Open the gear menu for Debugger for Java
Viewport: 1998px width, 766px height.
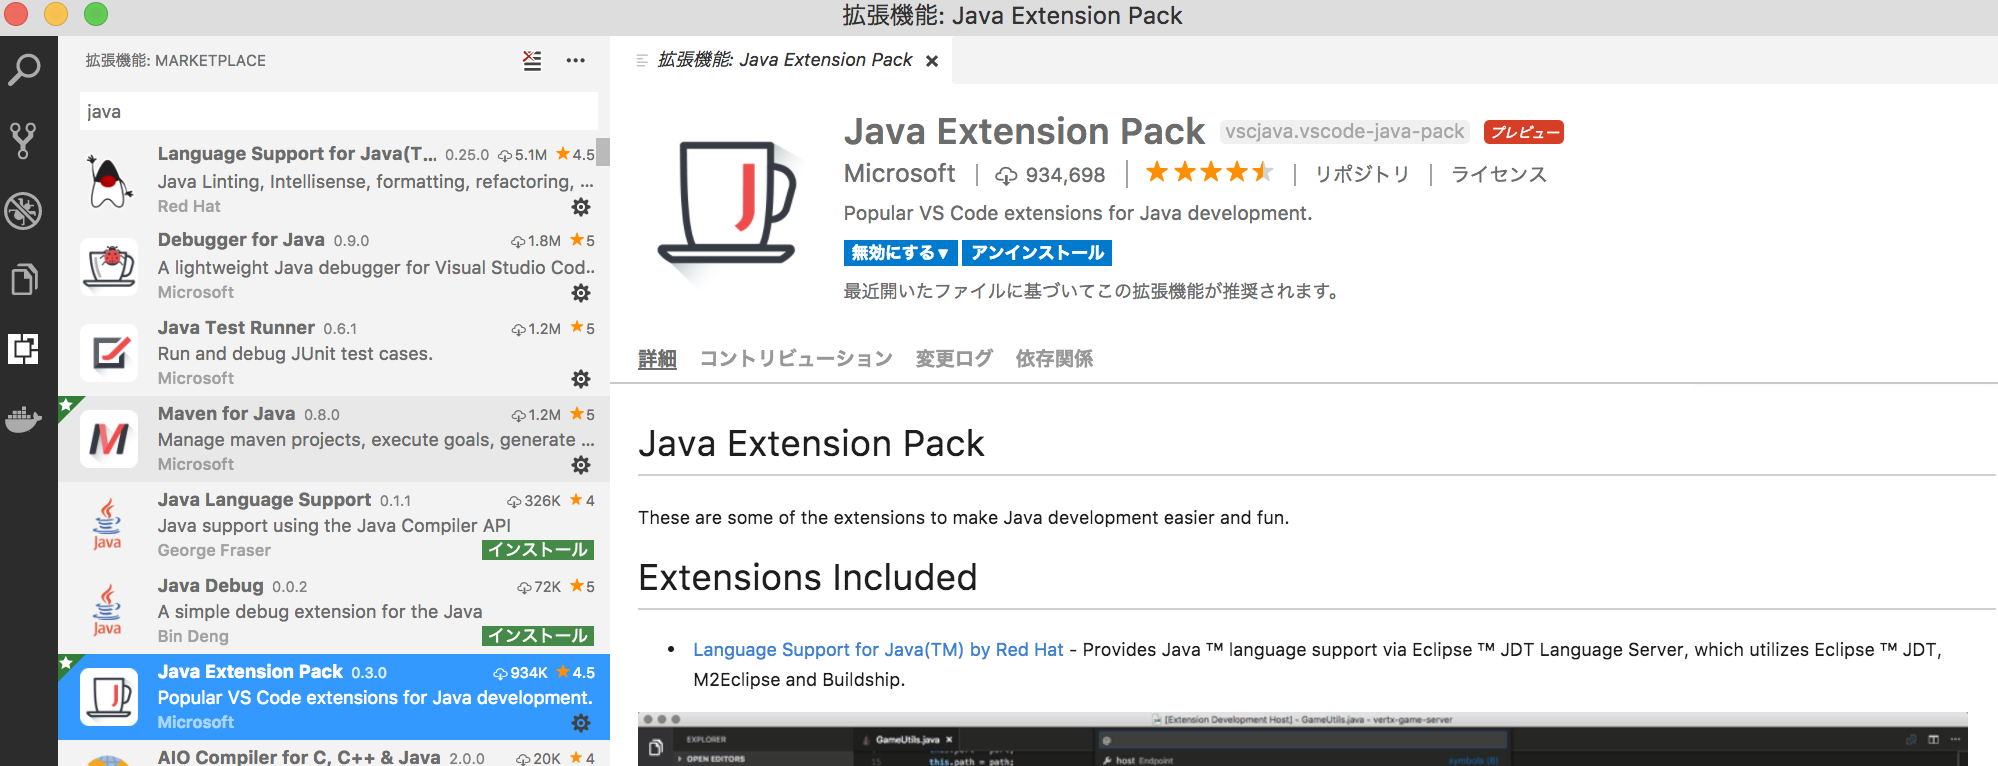tap(581, 293)
